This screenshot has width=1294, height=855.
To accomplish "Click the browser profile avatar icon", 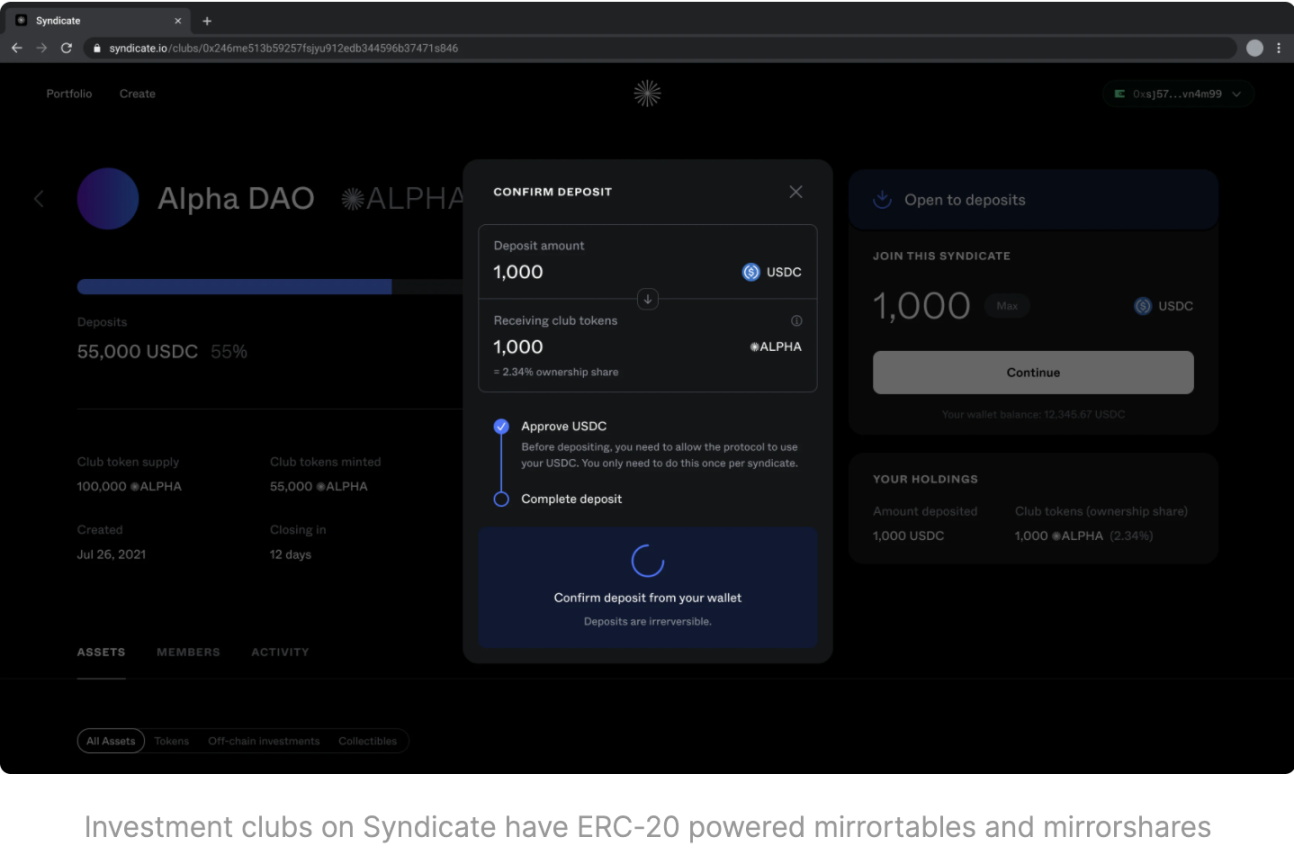I will click(1254, 48).
